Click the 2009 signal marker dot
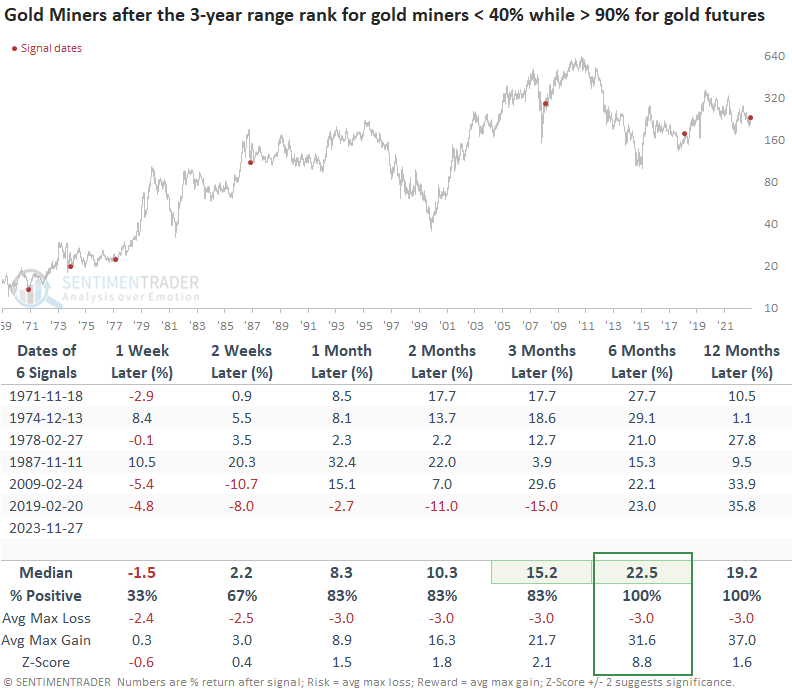 coord(545,104)
